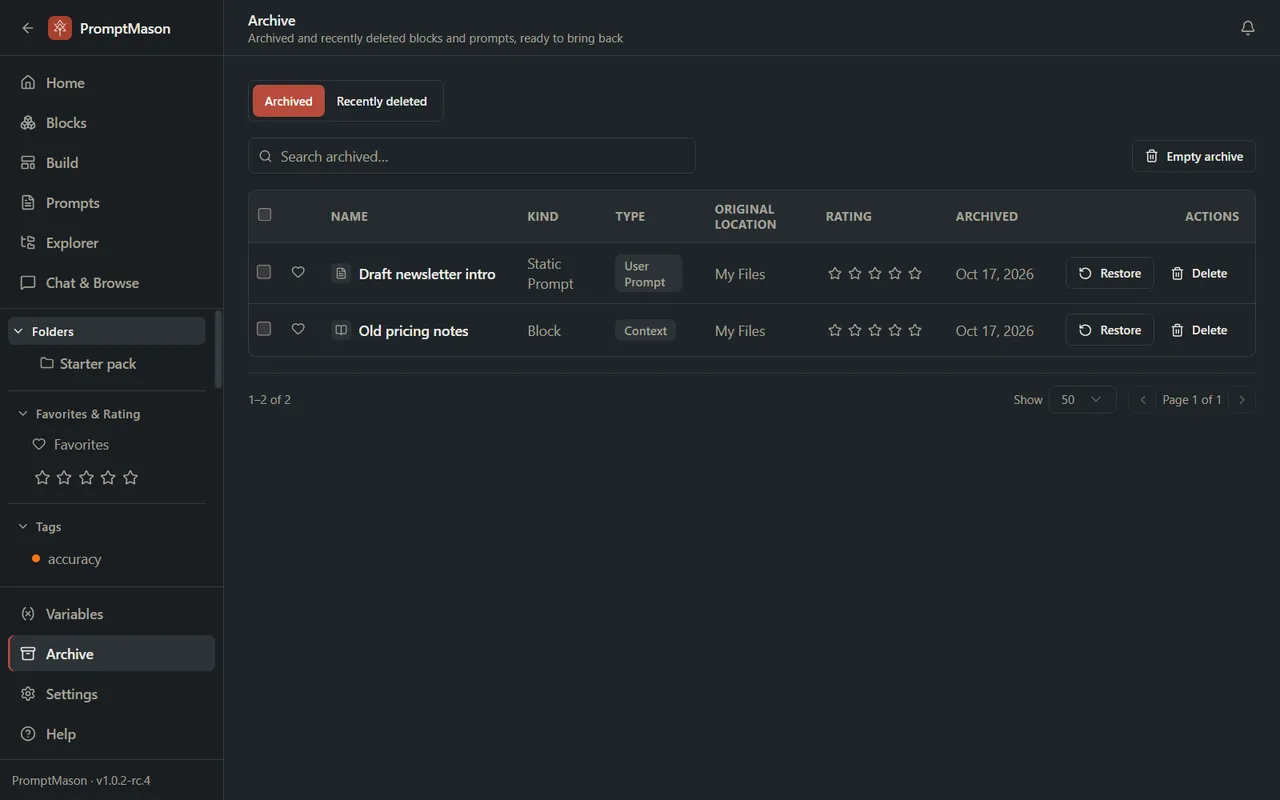Open Help in the sidebar

(x=111, y=734)
